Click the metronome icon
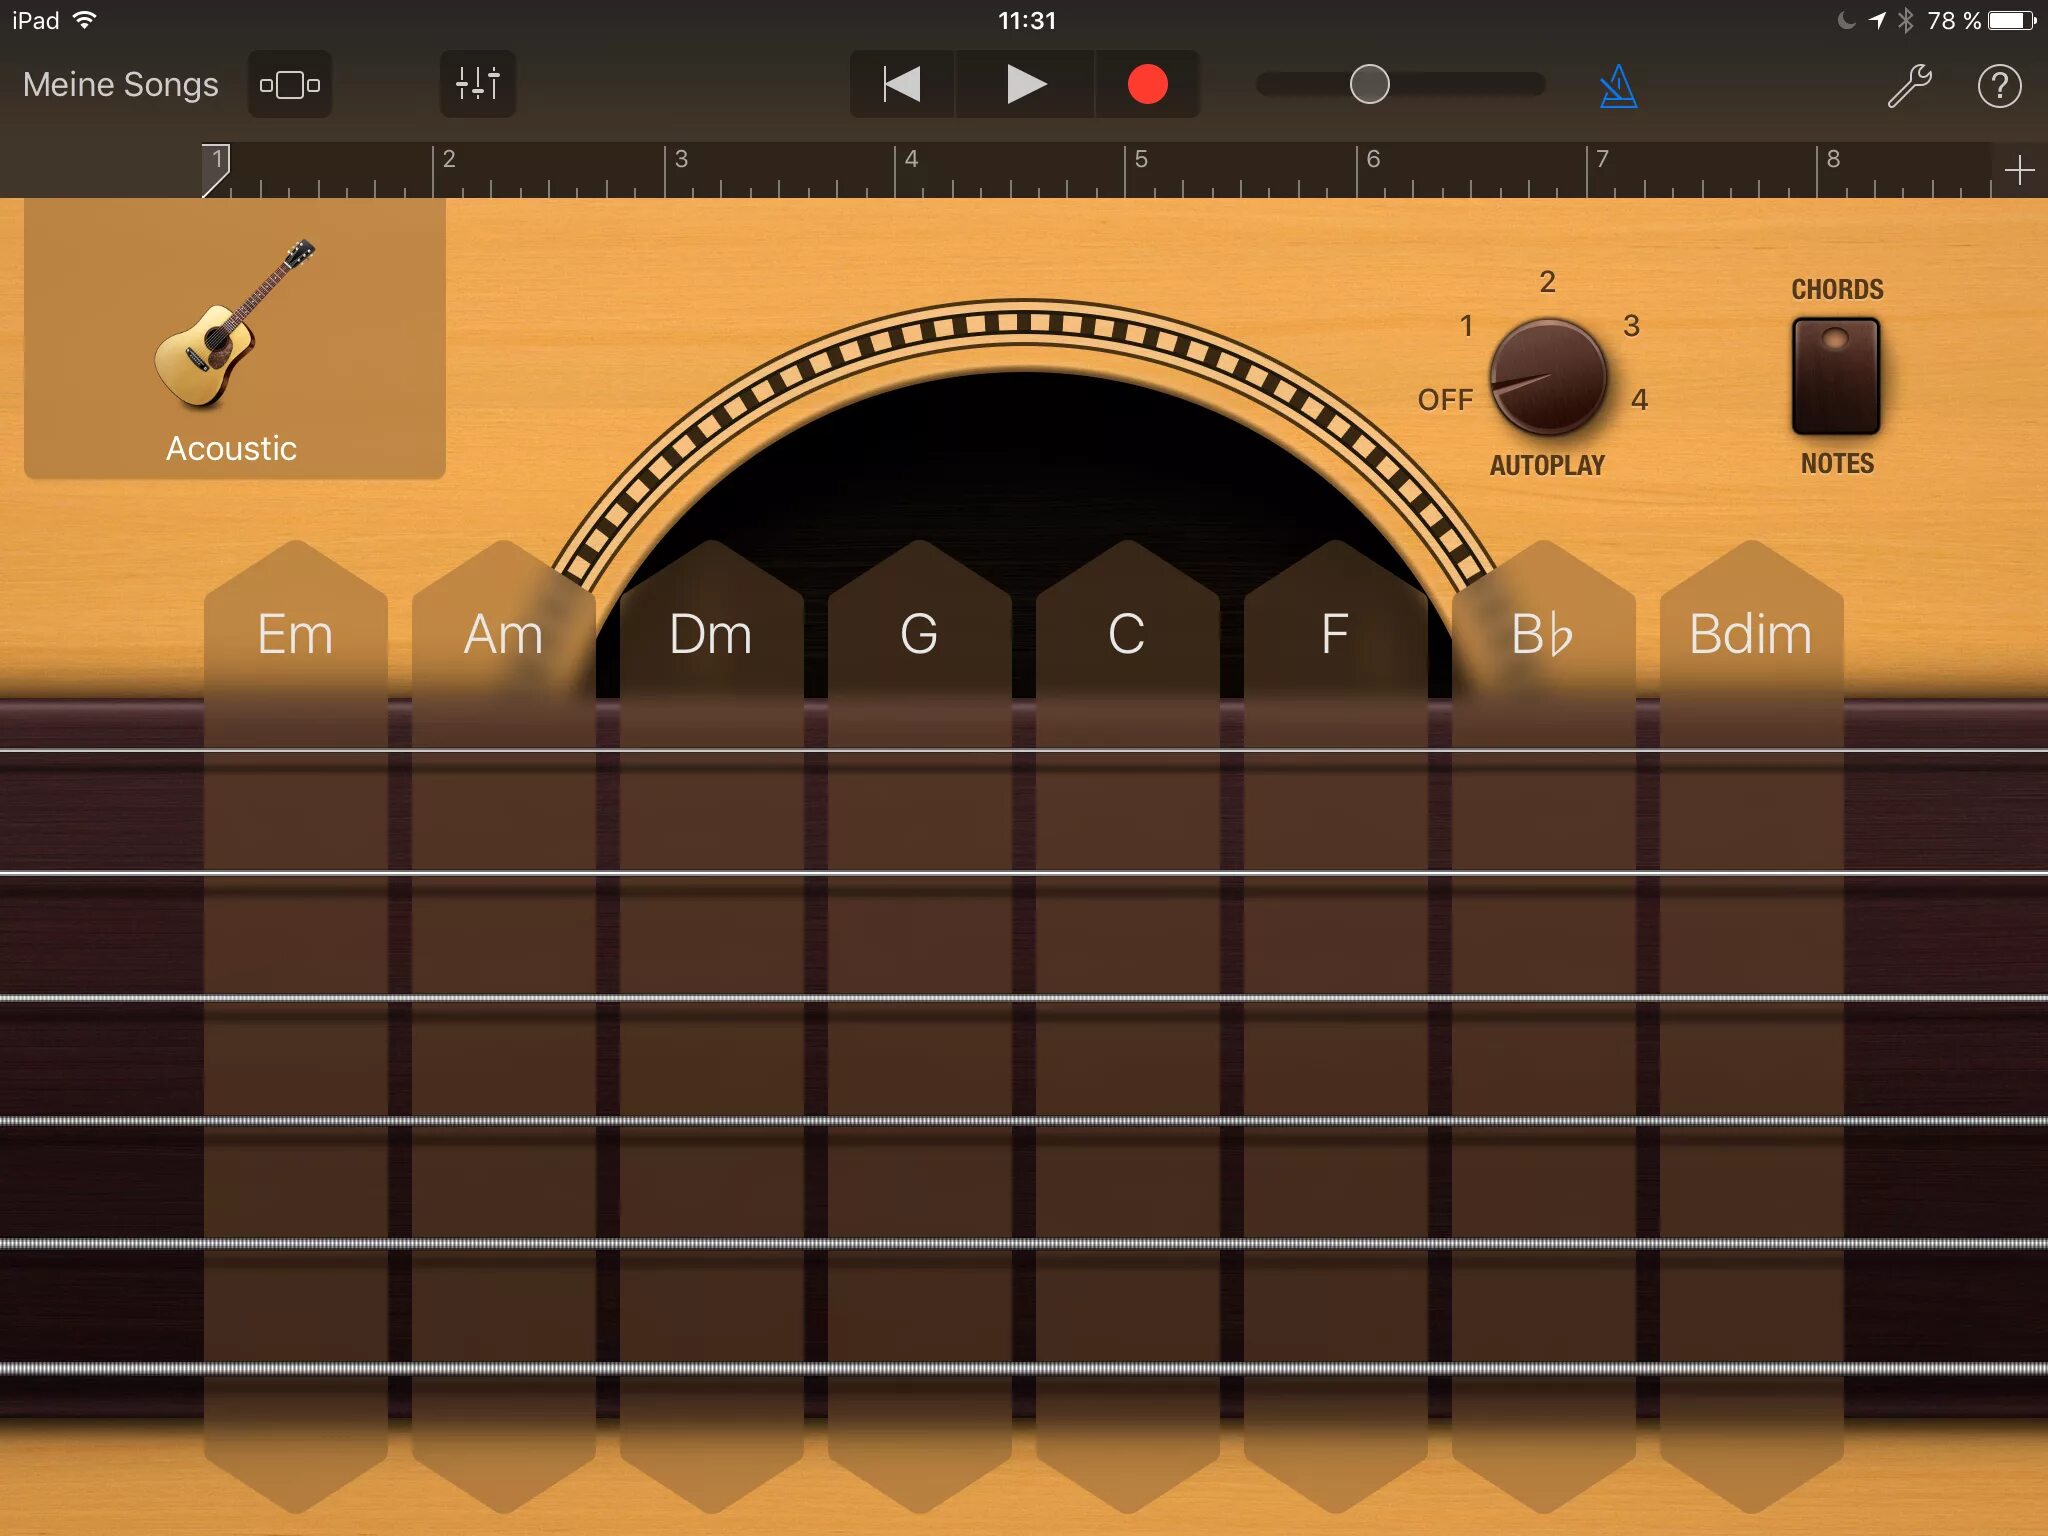The height and width of the screenshot is (1536, 2048). 1614,84
